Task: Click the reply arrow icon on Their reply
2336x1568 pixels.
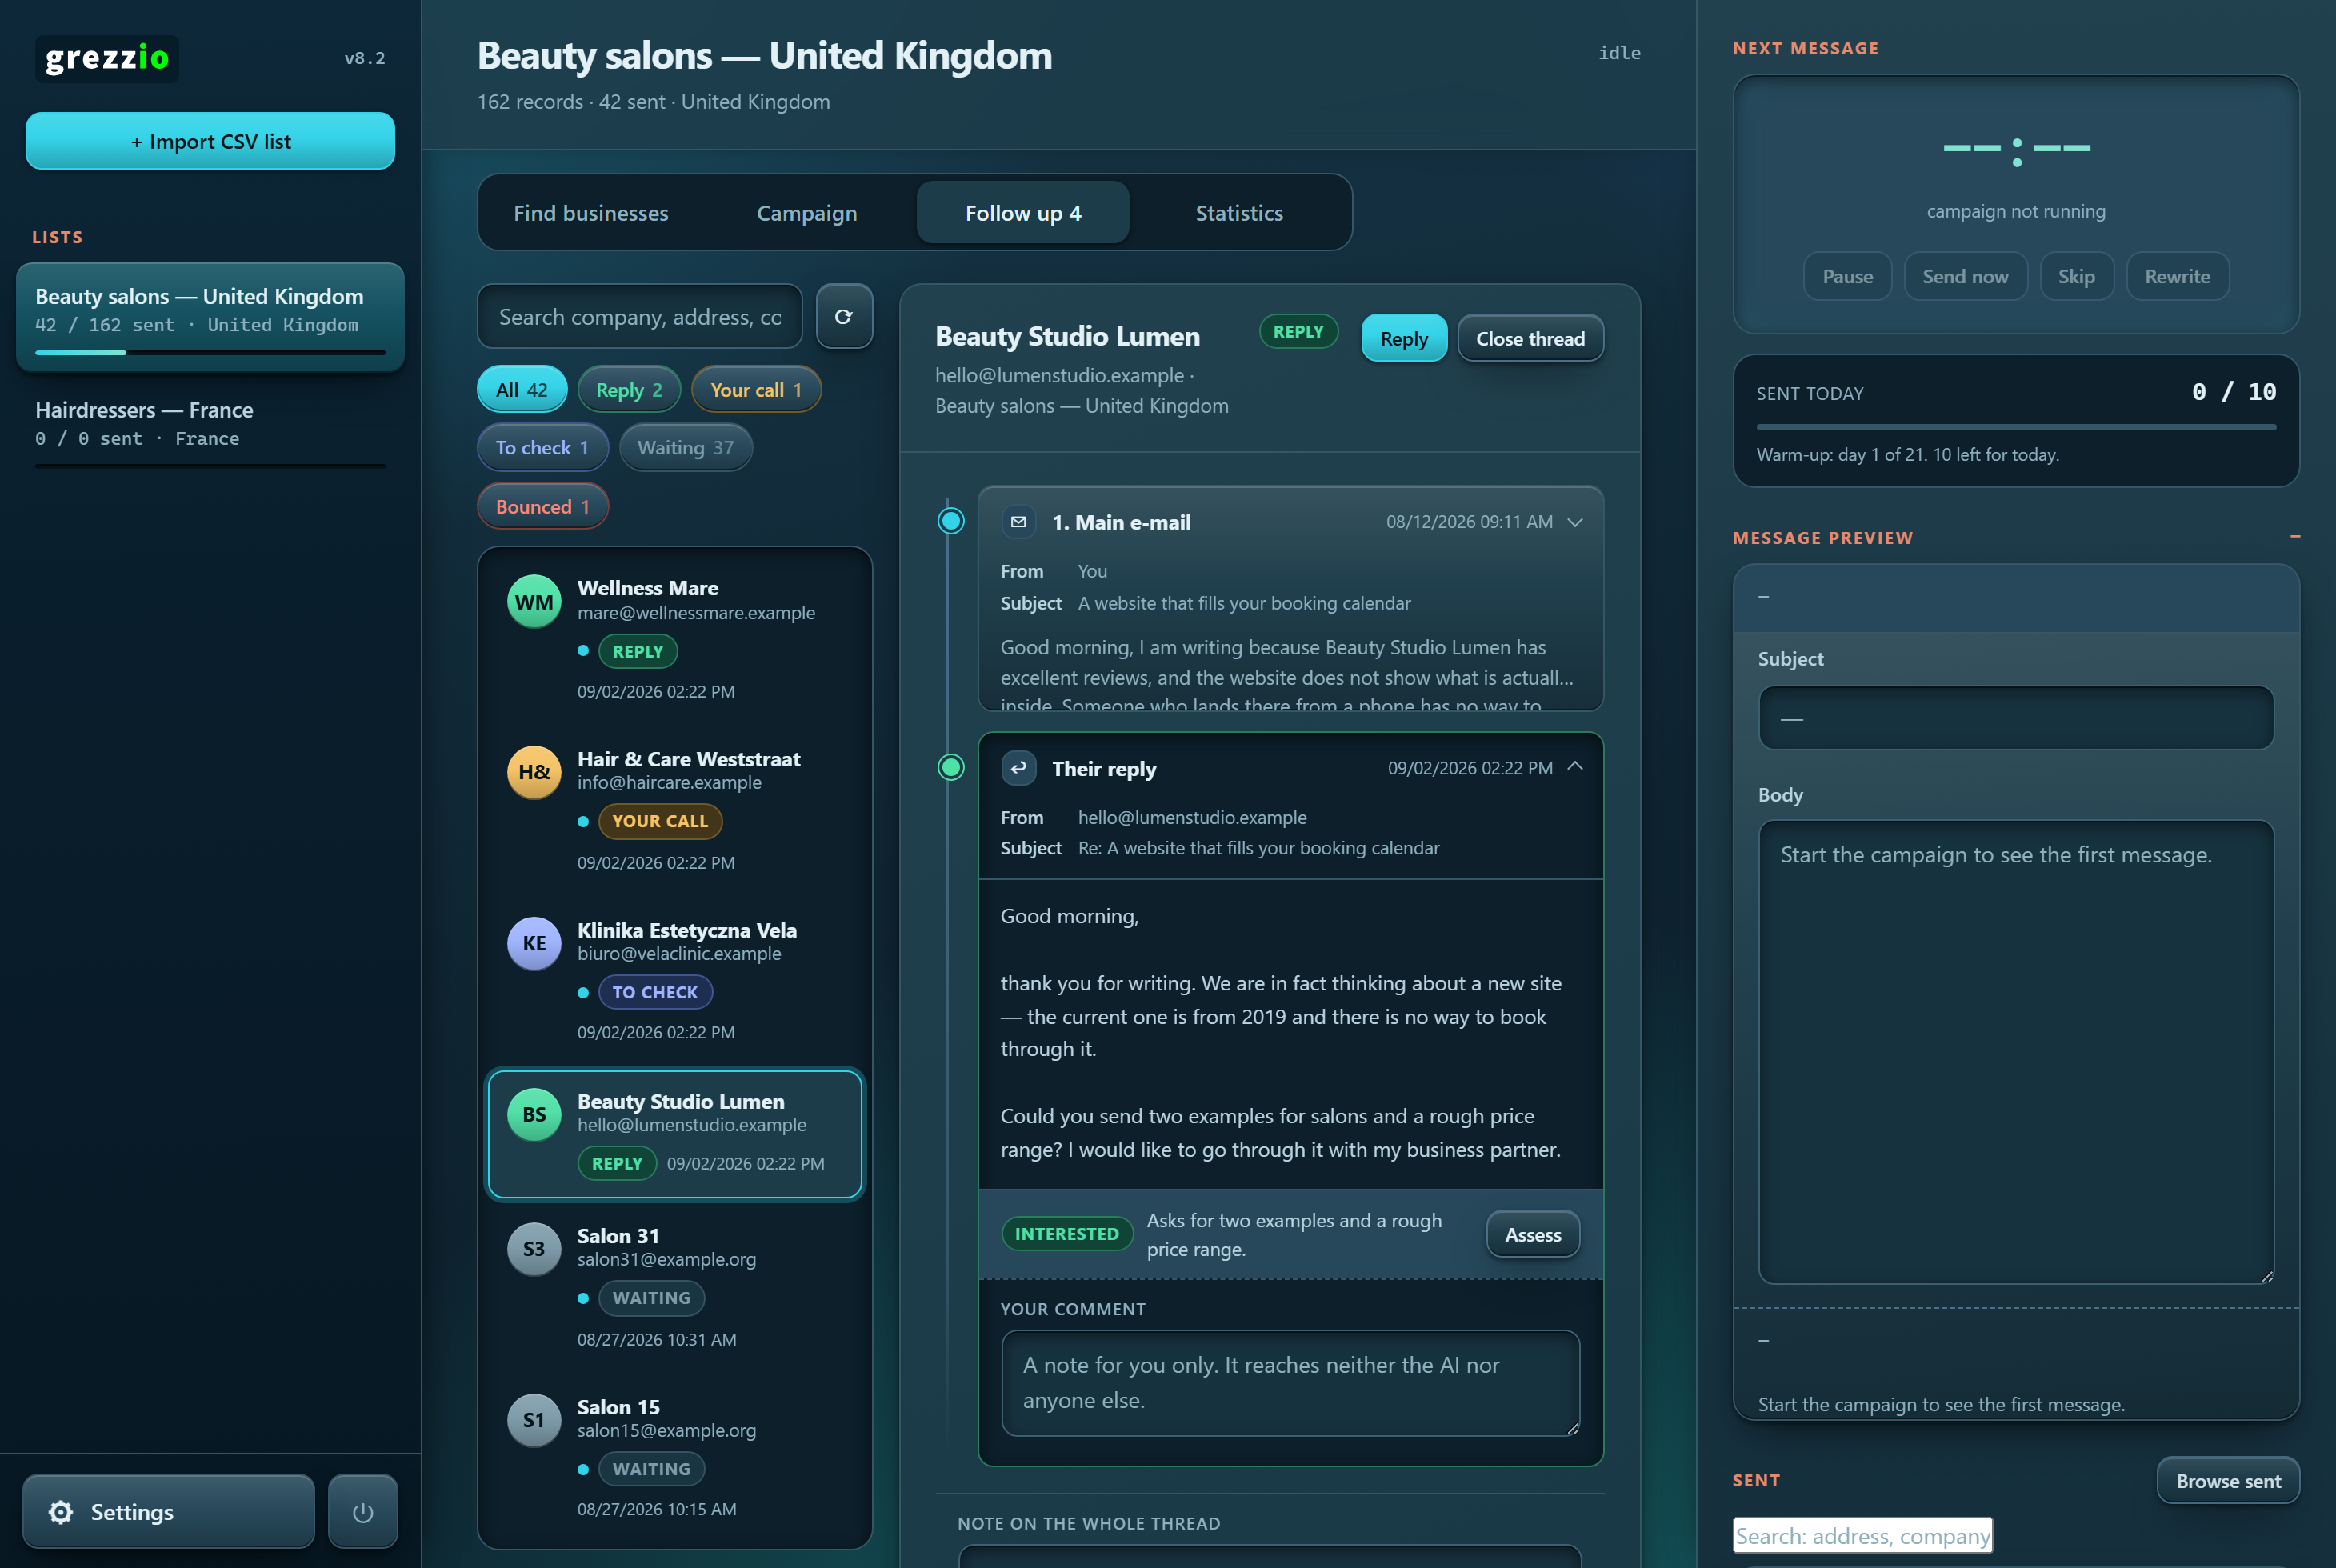Action: click(1018, 768)
